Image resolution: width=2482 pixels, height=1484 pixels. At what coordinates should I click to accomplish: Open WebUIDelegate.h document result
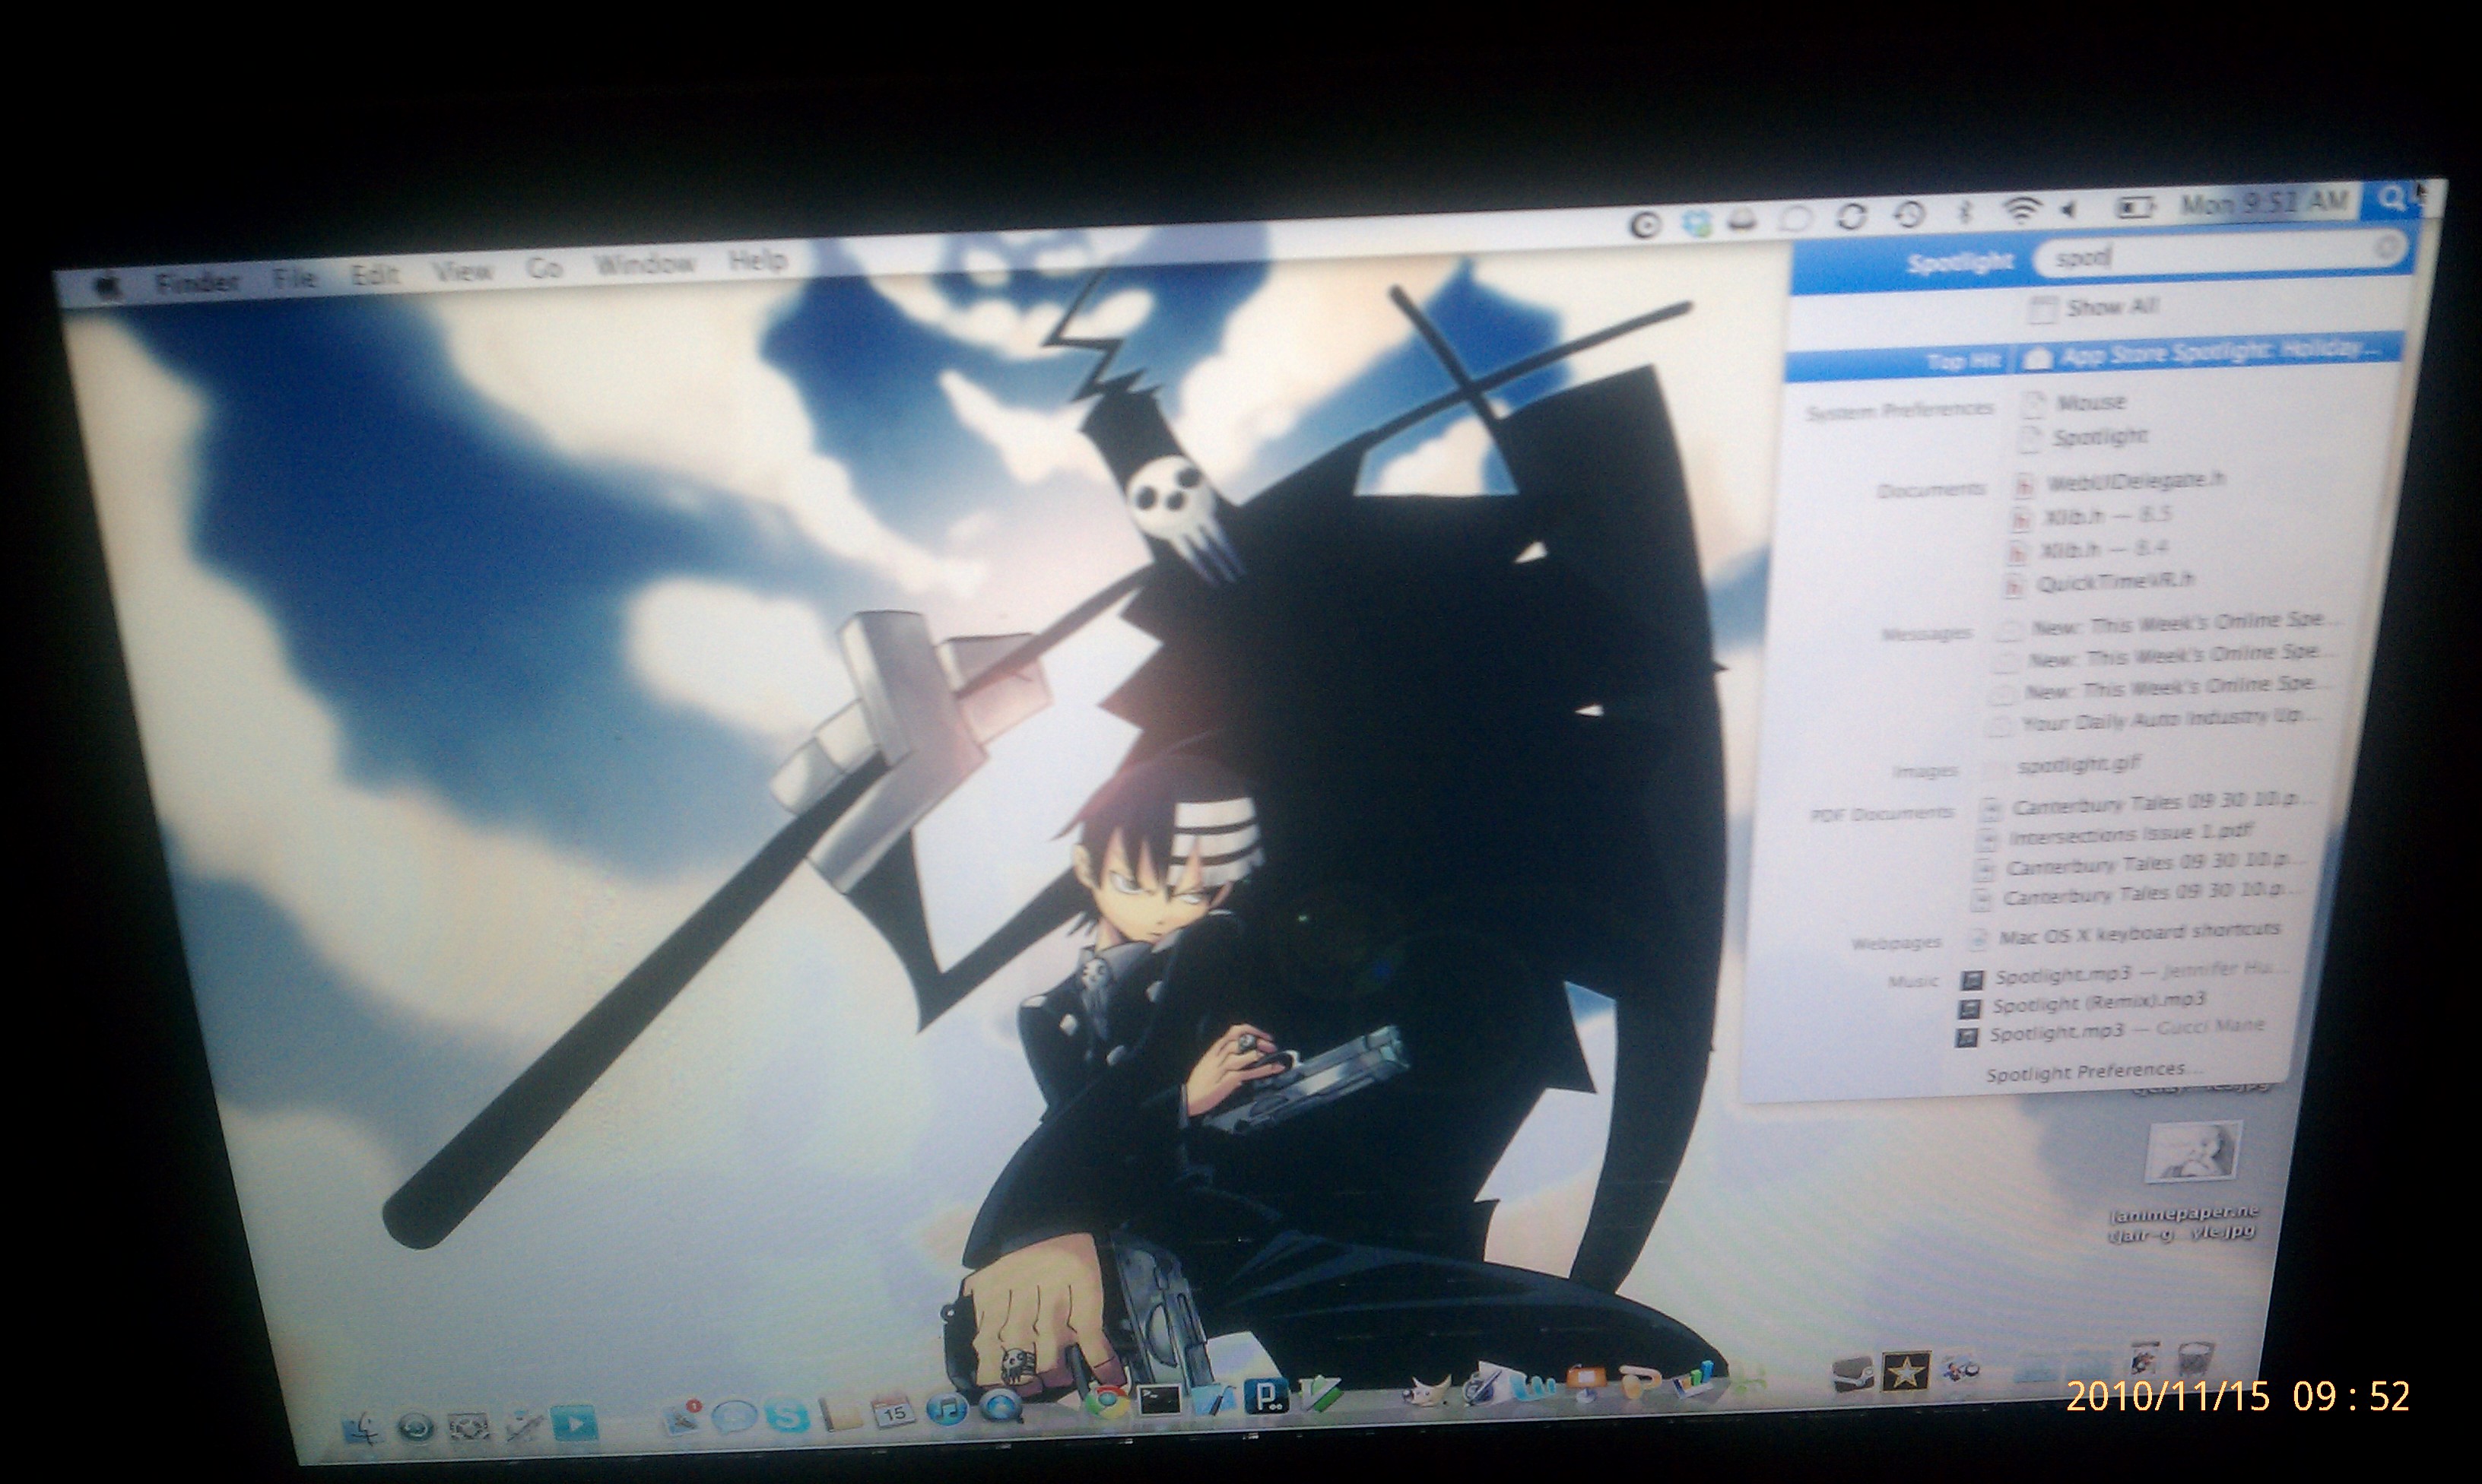[x=2119, y=483]
